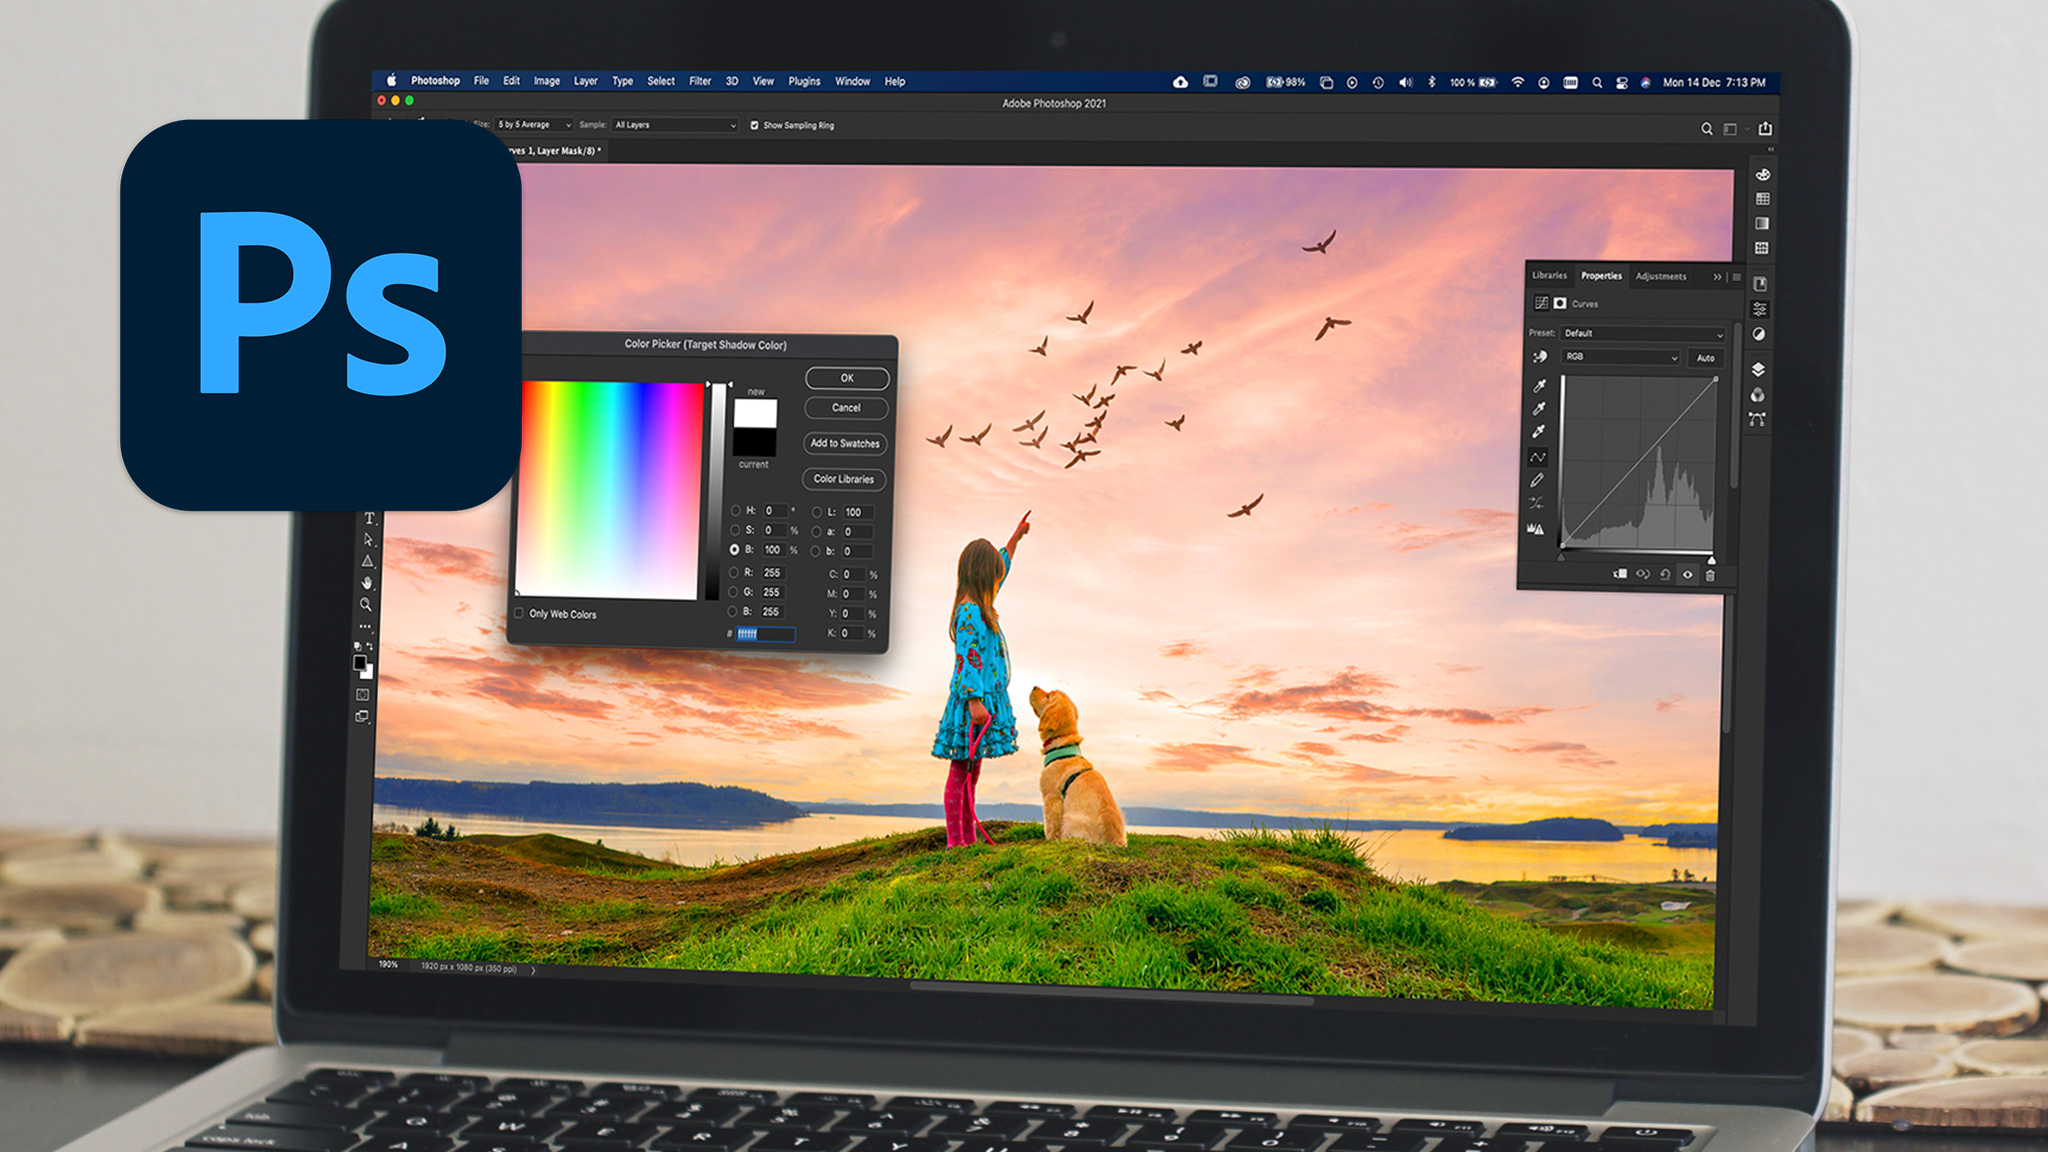Click the on-image adjustment hand tool in Curves

(x=1540, y=357)
